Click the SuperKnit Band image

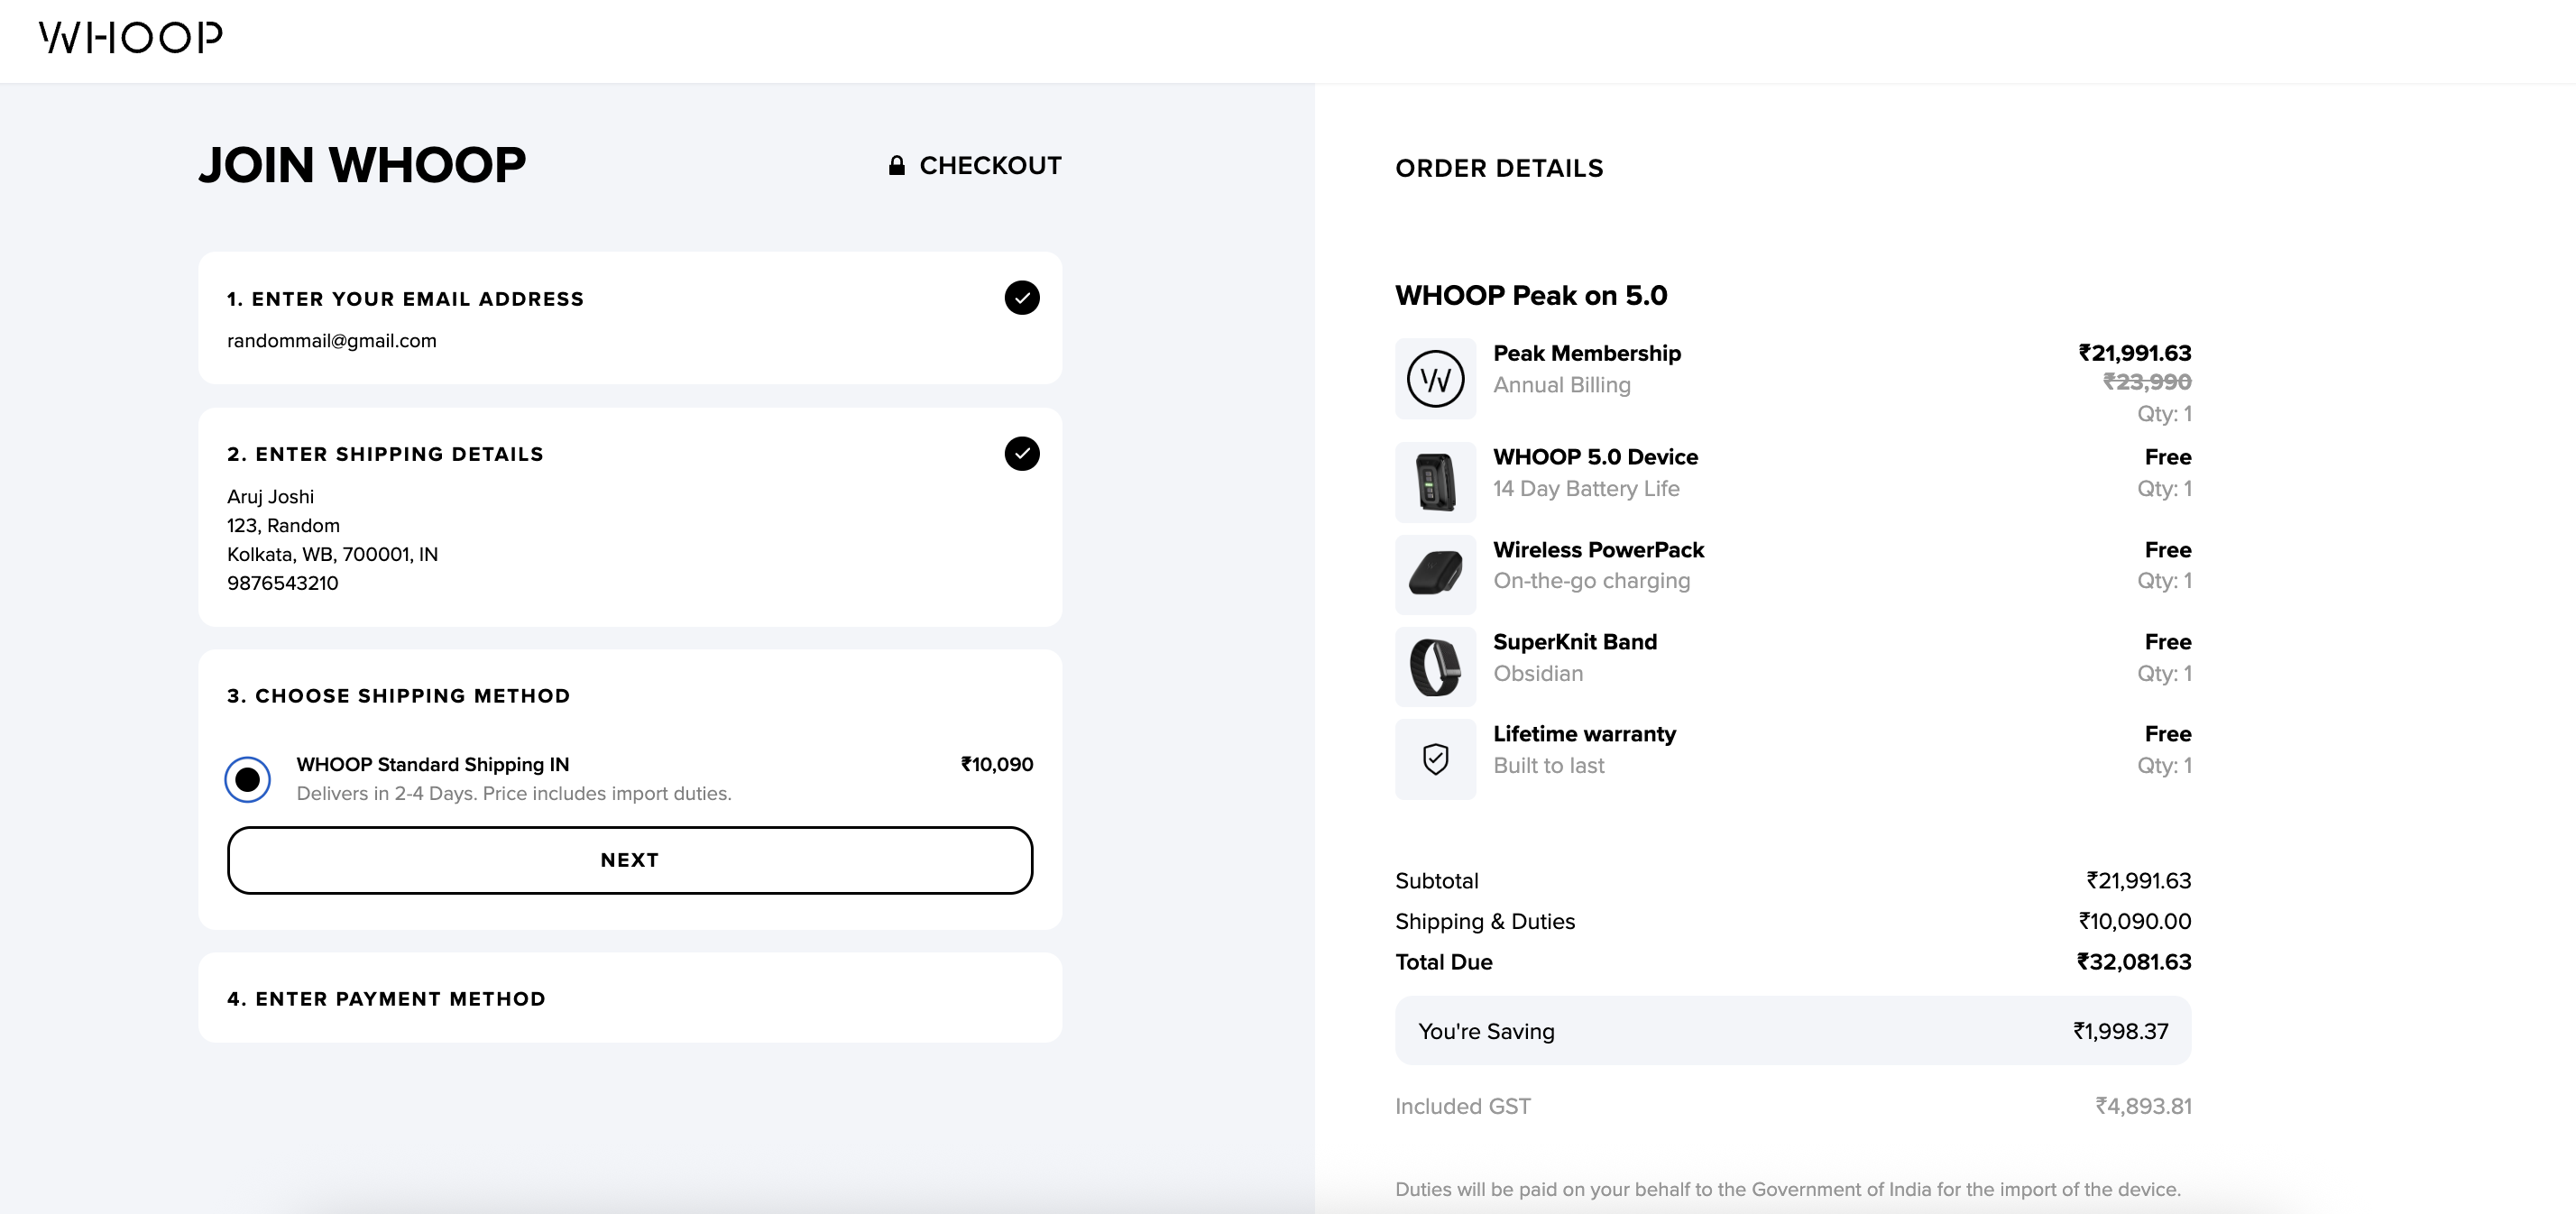[x=1435, y=667]
